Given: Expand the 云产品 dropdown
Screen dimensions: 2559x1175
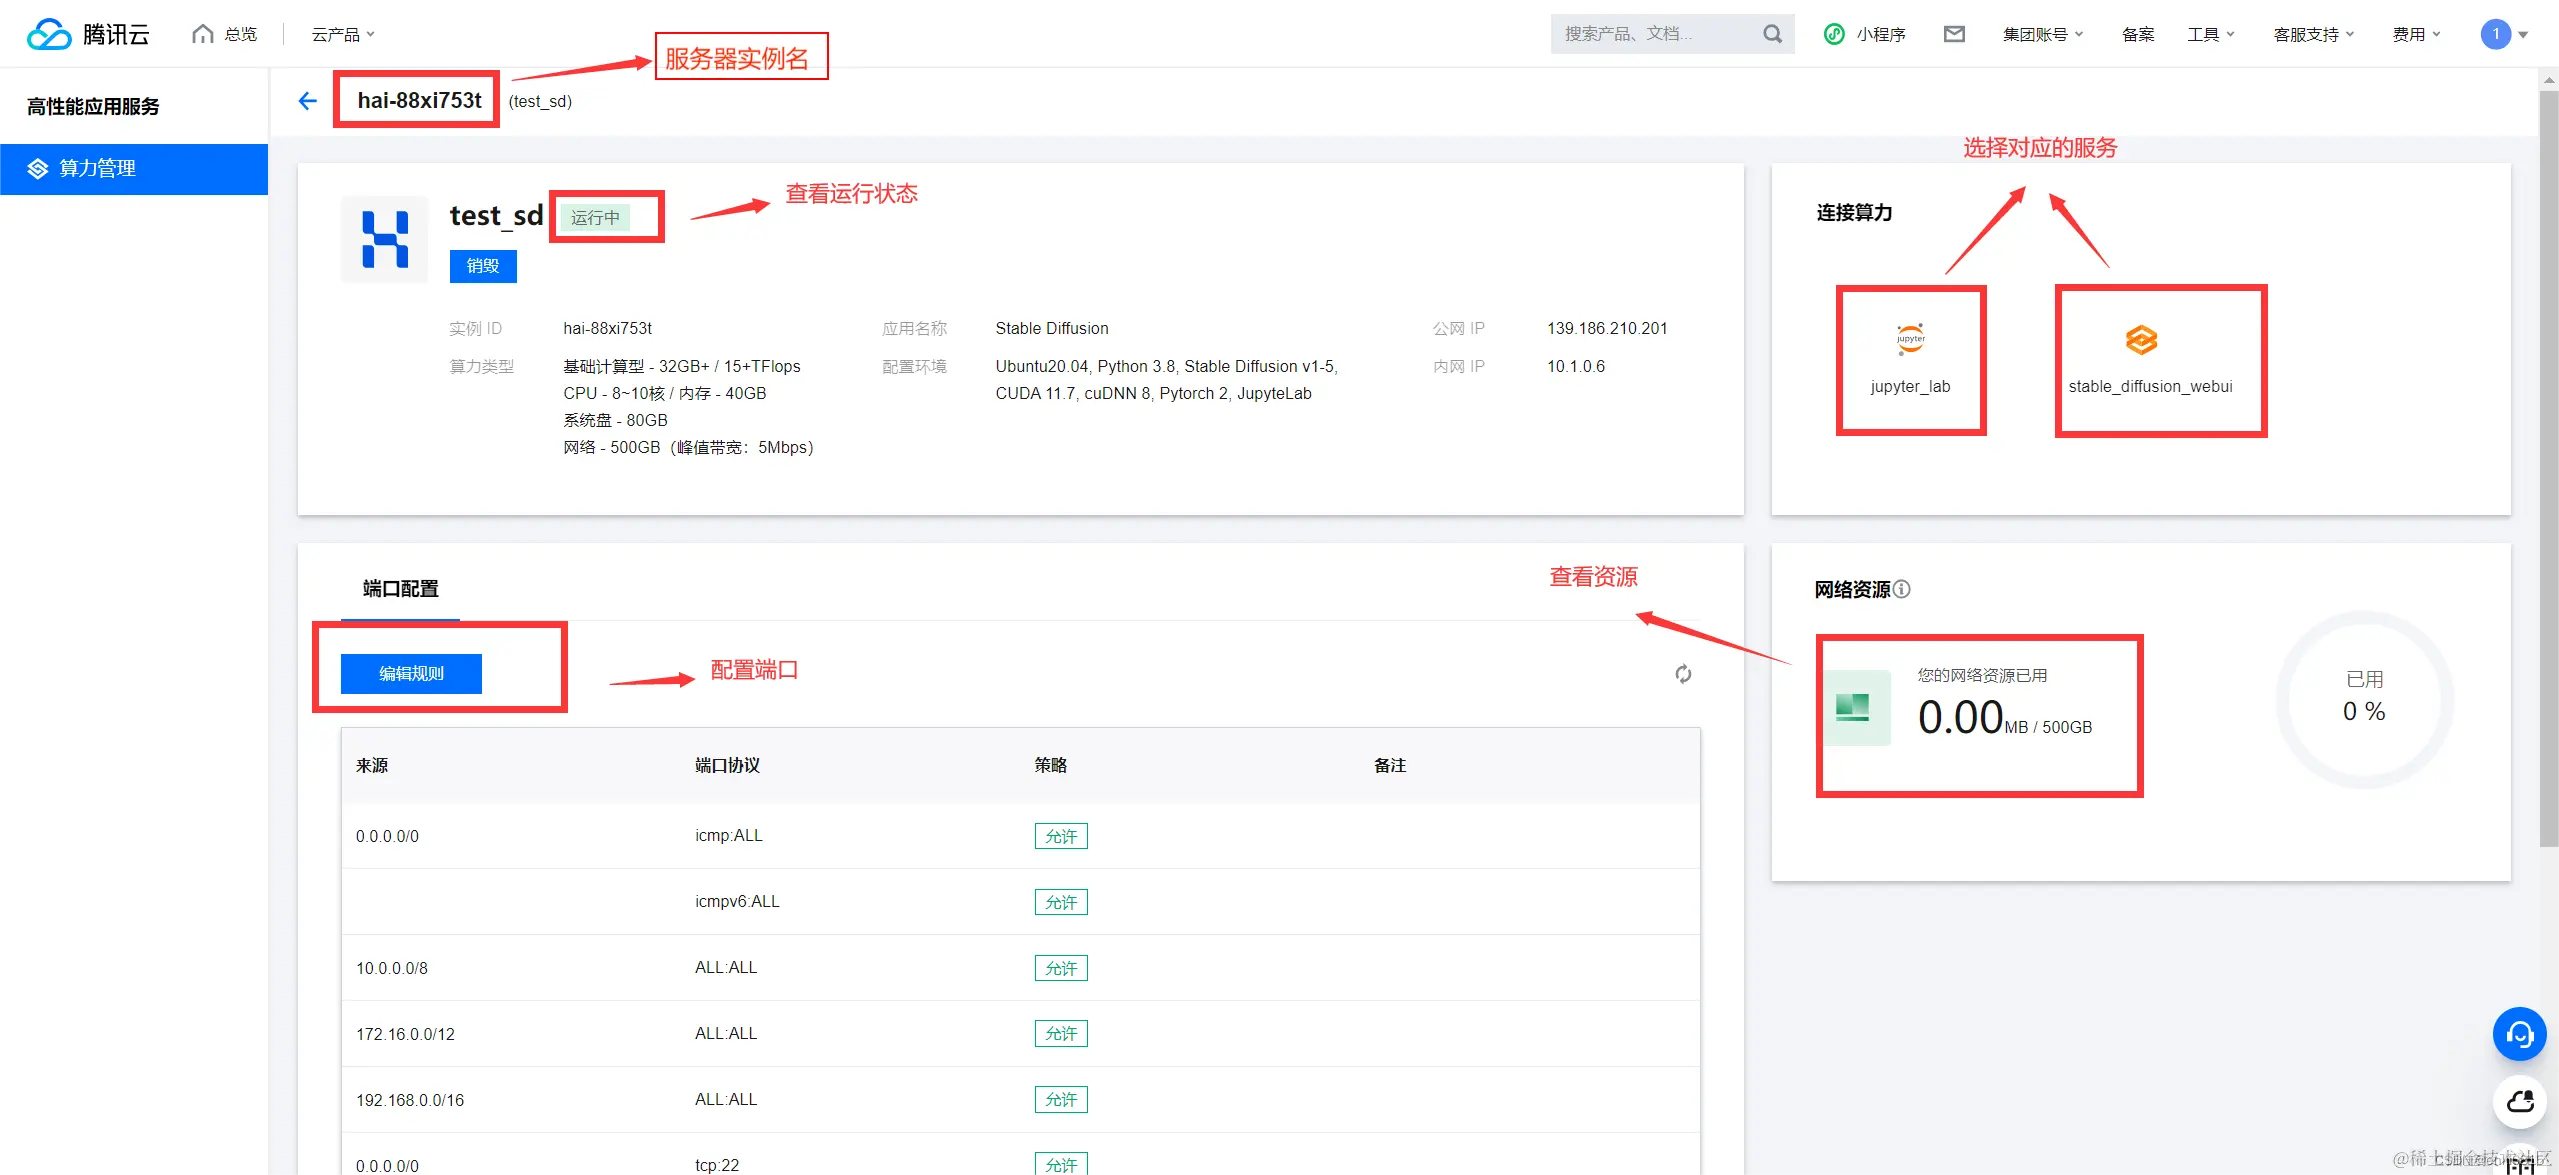Looking at the screenshot, I should 342,34.
